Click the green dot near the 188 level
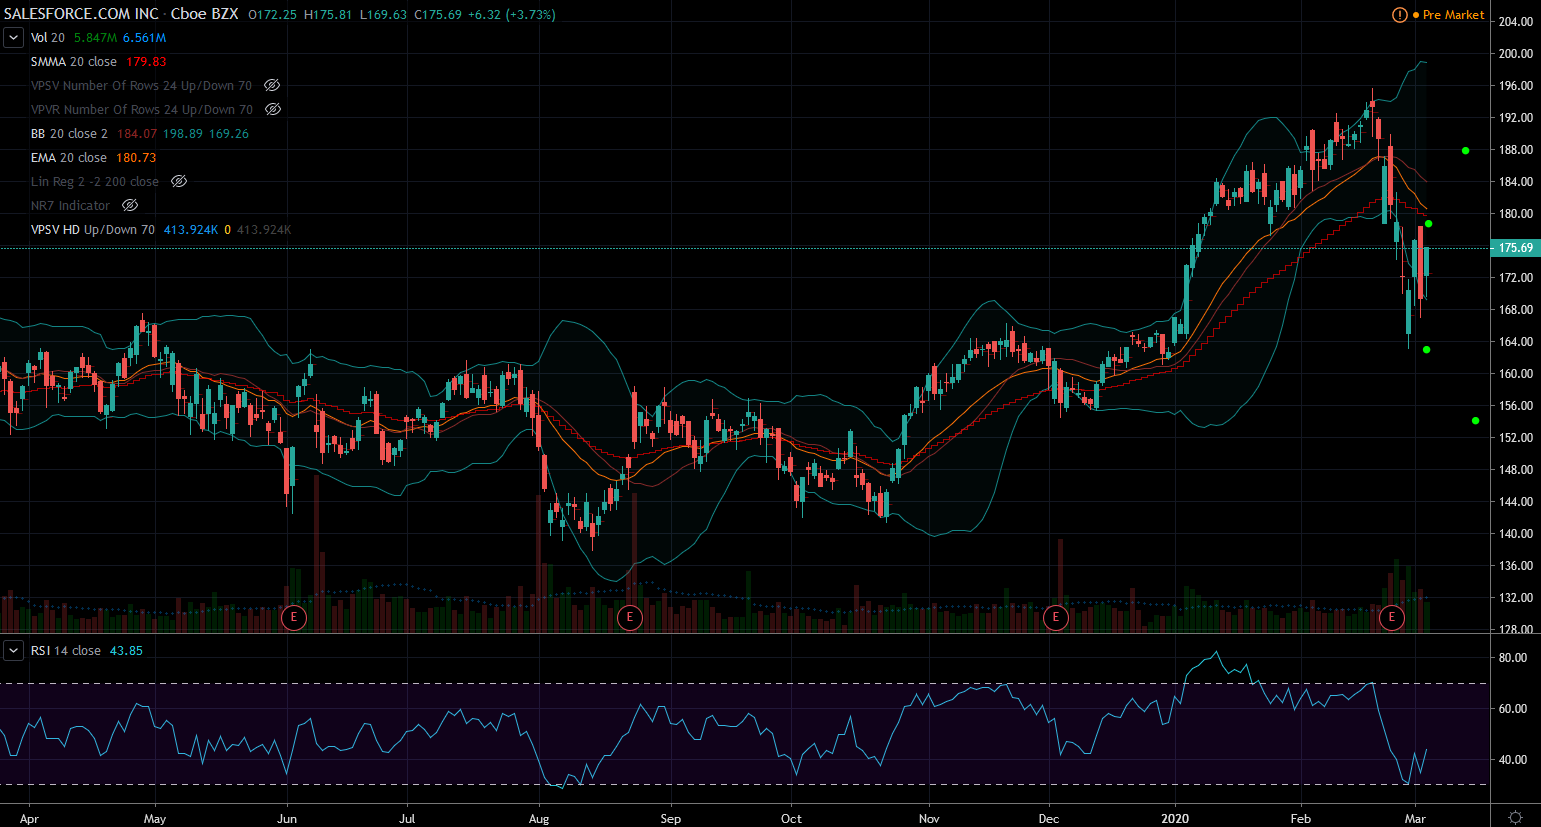 1465,151
